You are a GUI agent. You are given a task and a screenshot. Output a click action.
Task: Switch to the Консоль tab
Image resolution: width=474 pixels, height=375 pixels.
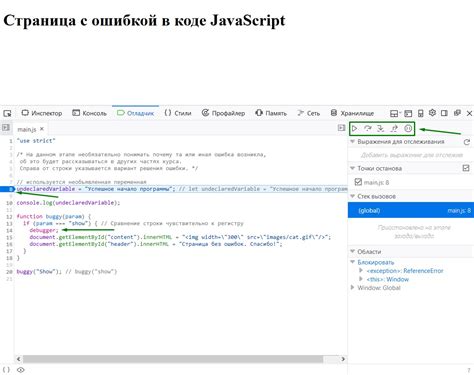90,113
